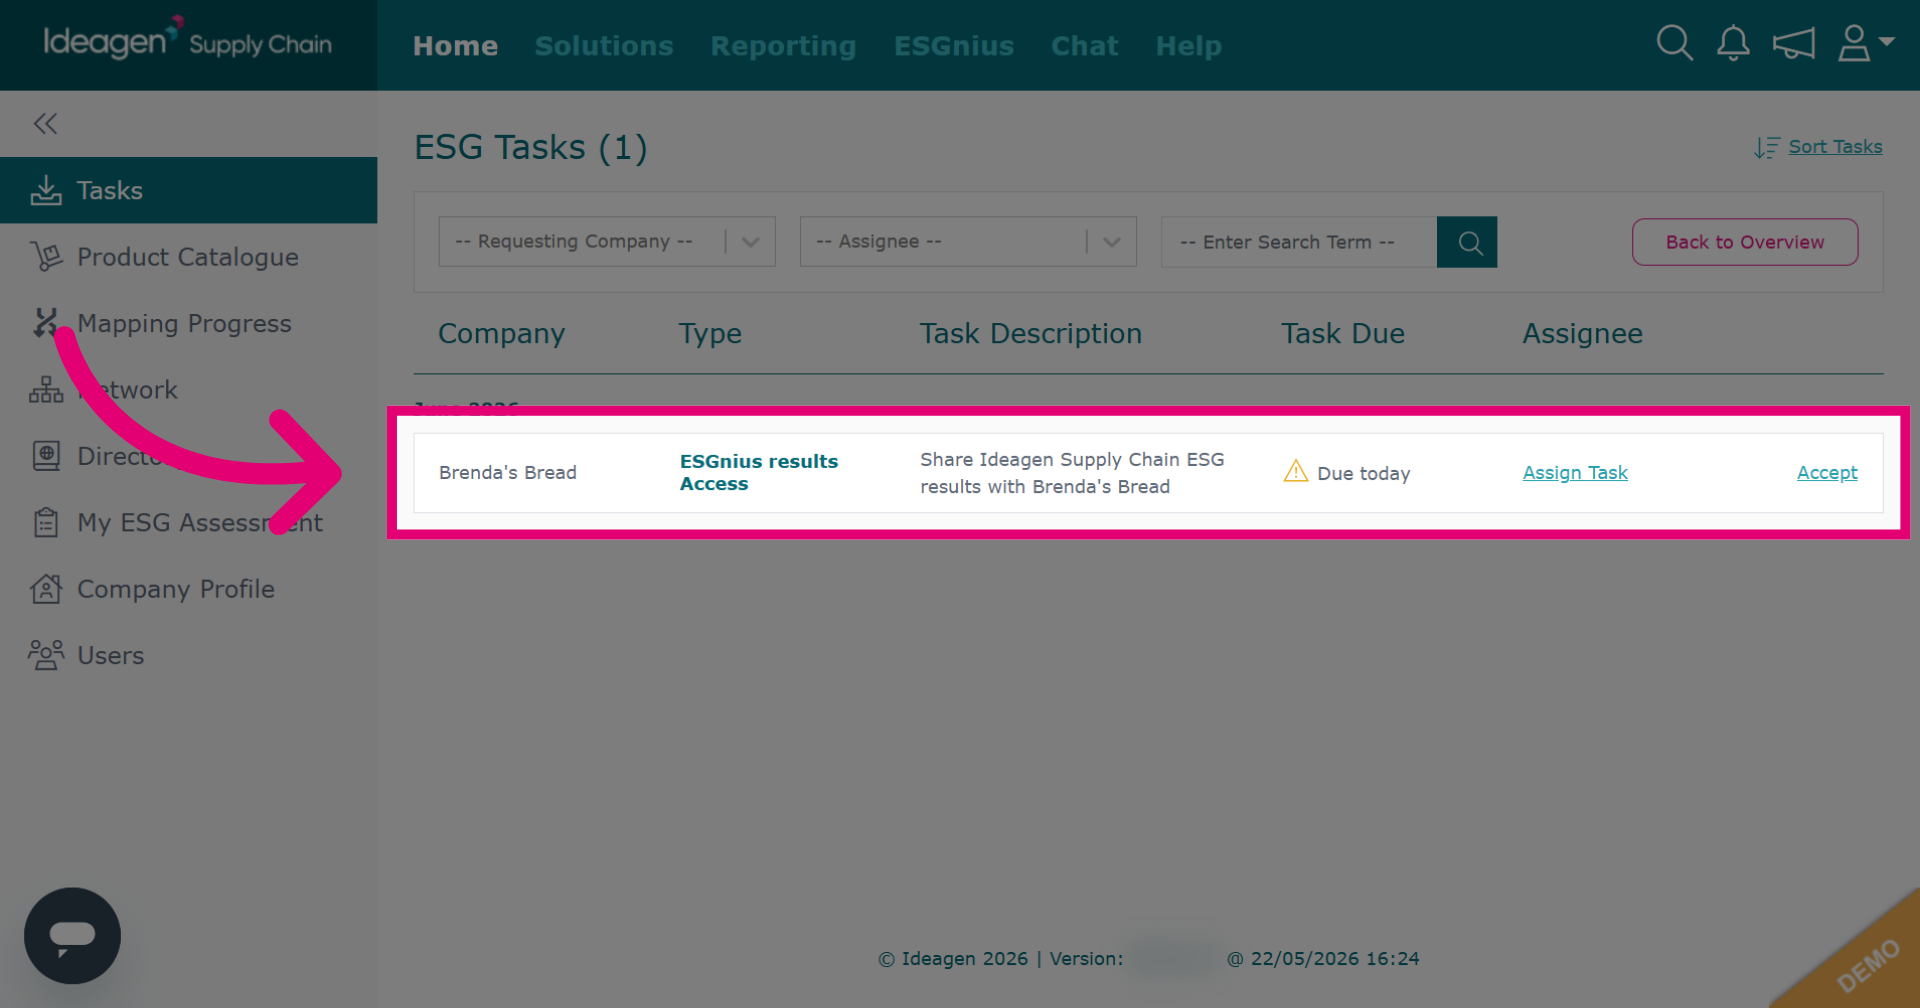This screenshot has height=1008, width=1920.
Task: Focus the Enter Search Term field
Action: tap(1299, 242)
